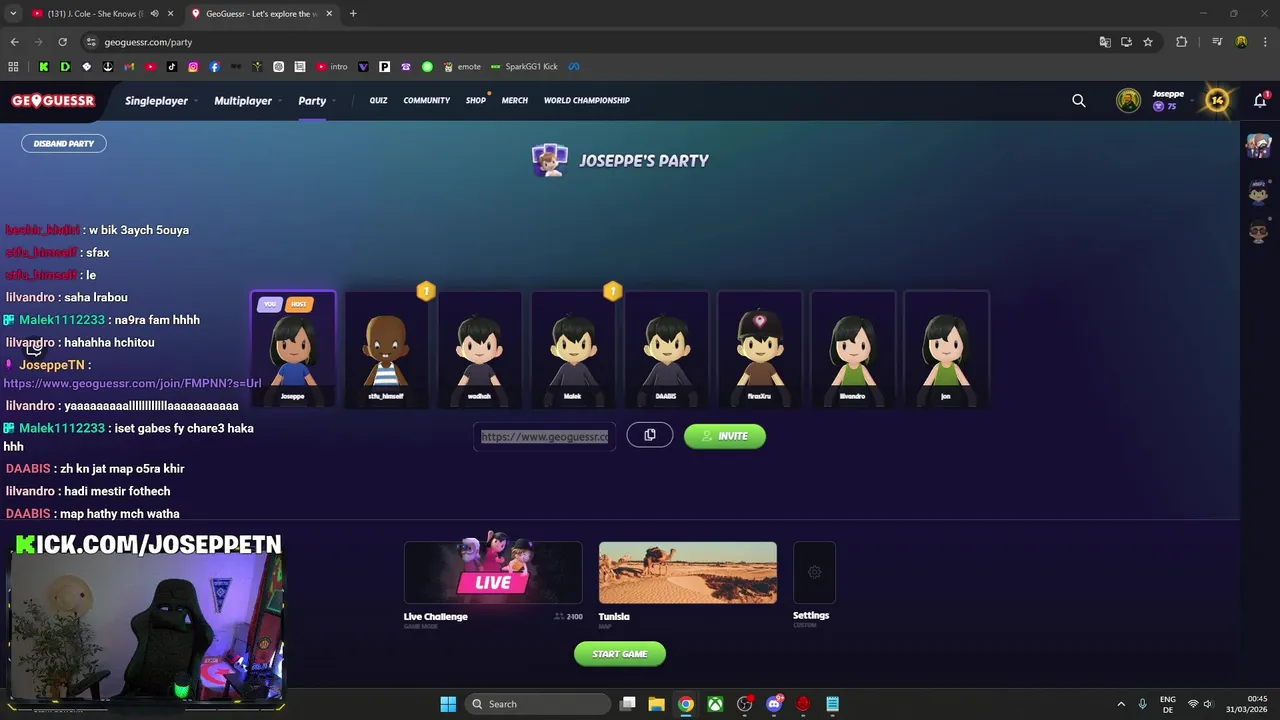Click the DISBAND PARTY button
The image size is (1280, 720).
coord(64,143)
